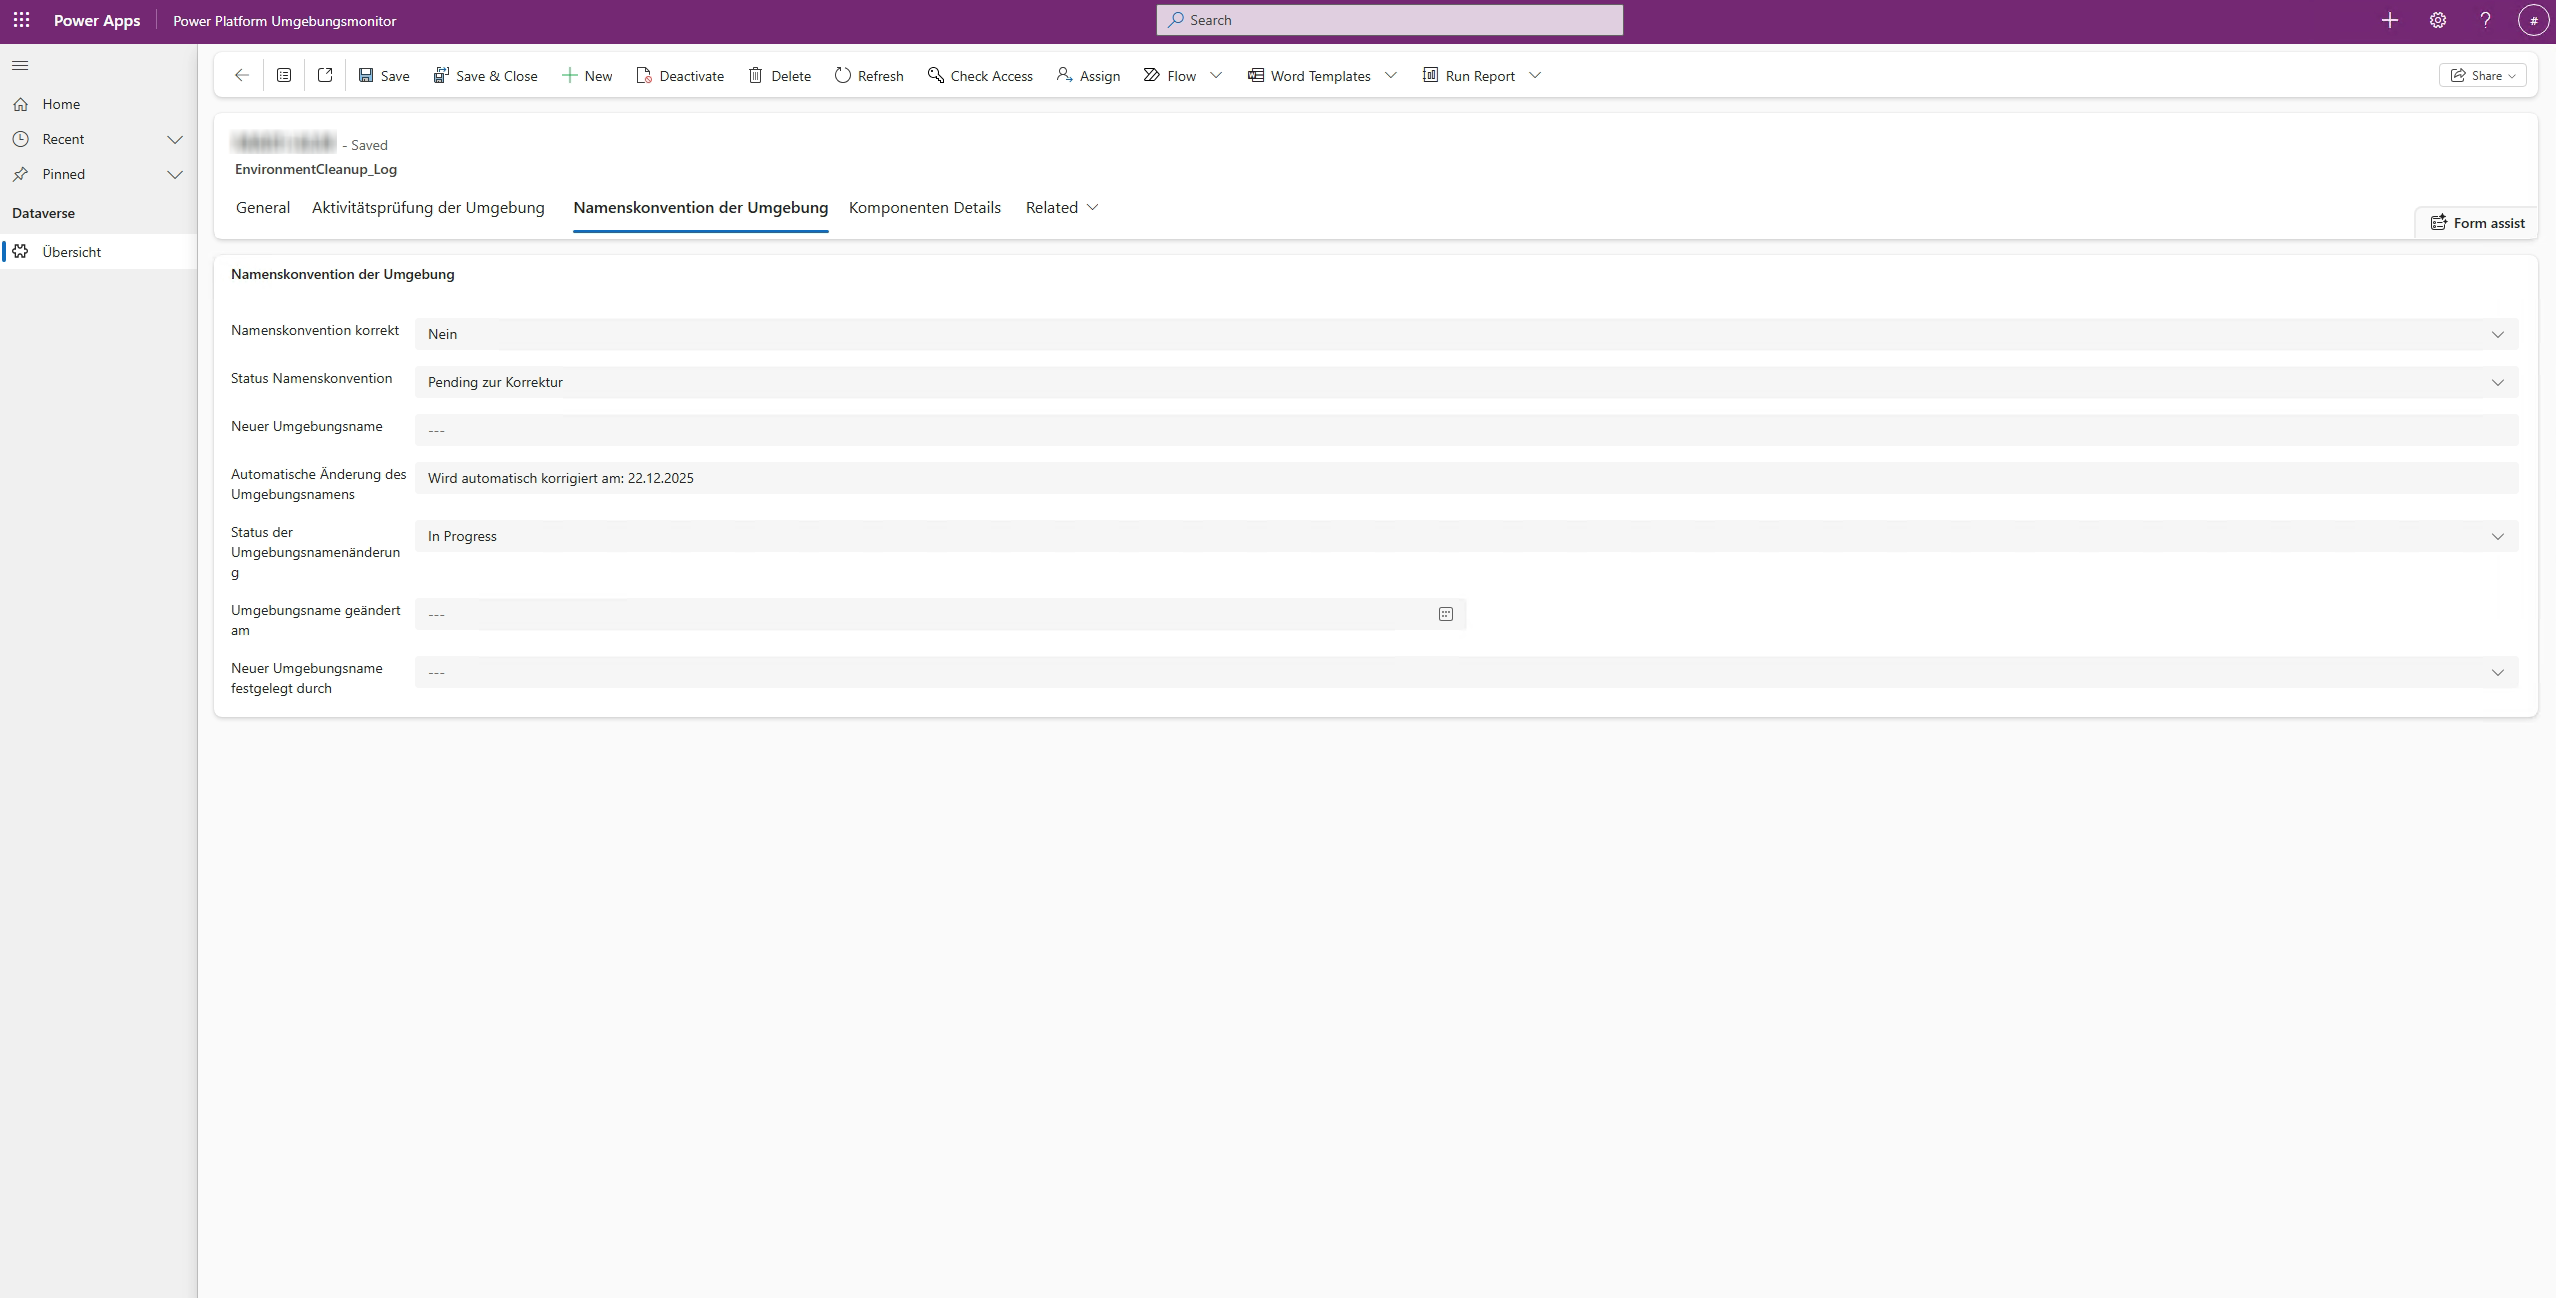Switch to Aktivitätsprüfung der Umgebung tab
The image size is (2556, 1298).
coord(428,208)
